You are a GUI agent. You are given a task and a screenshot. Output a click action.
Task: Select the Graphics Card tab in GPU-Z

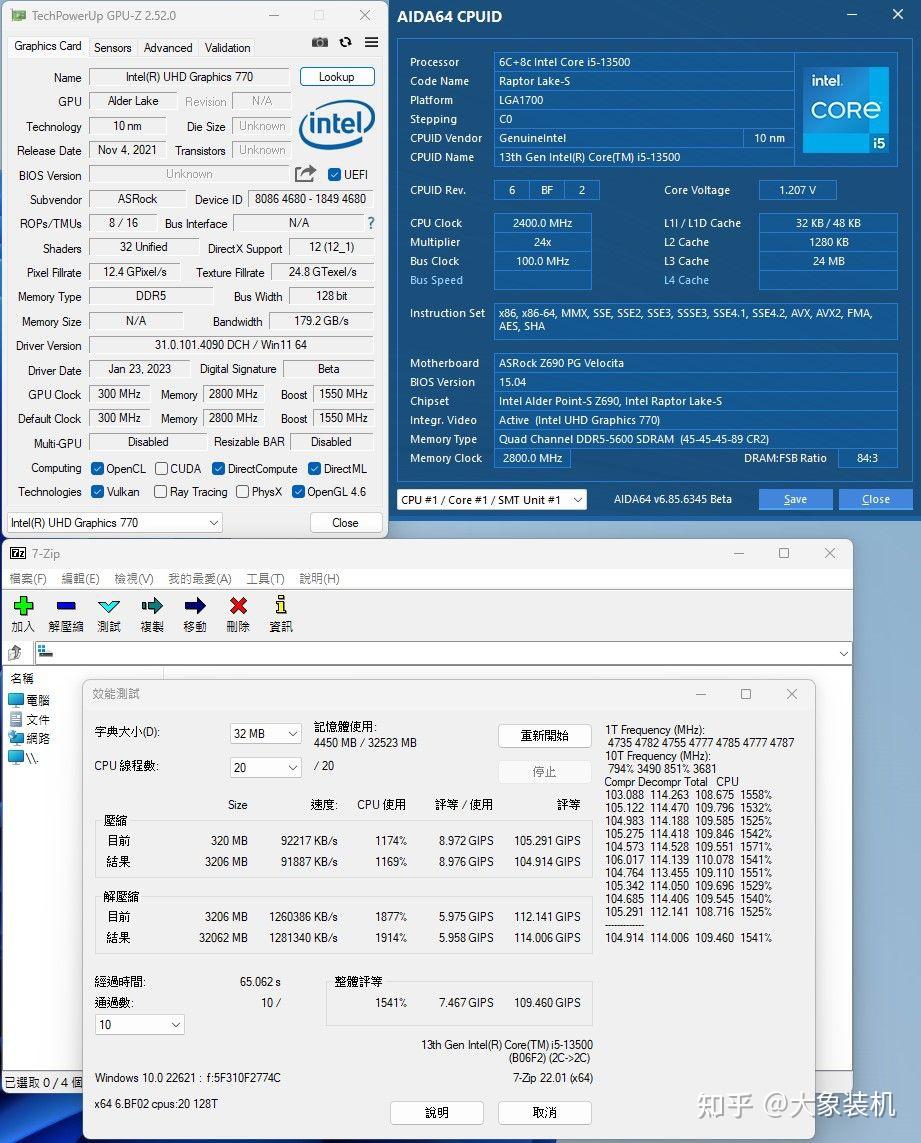pyautogui.click(x=47, y=46)
